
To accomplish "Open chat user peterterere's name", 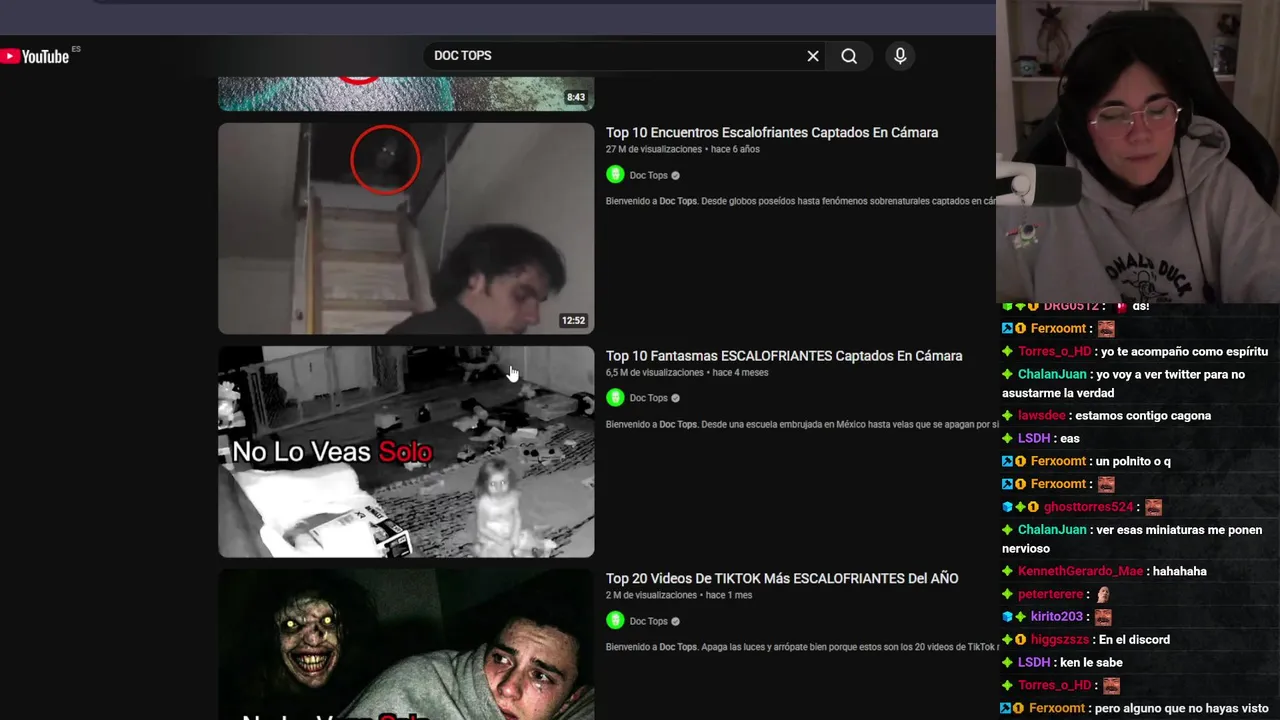I will (1050, 594).
